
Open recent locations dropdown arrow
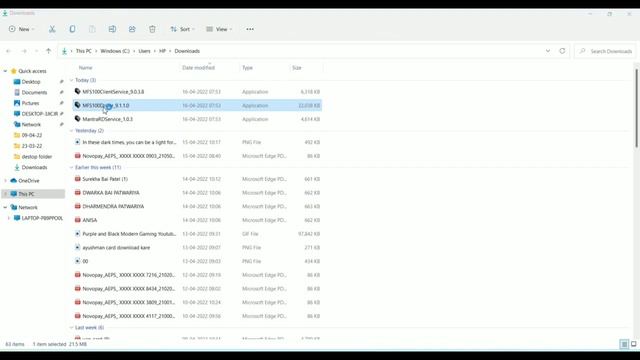pyautogui.click(x=36, y=51)
